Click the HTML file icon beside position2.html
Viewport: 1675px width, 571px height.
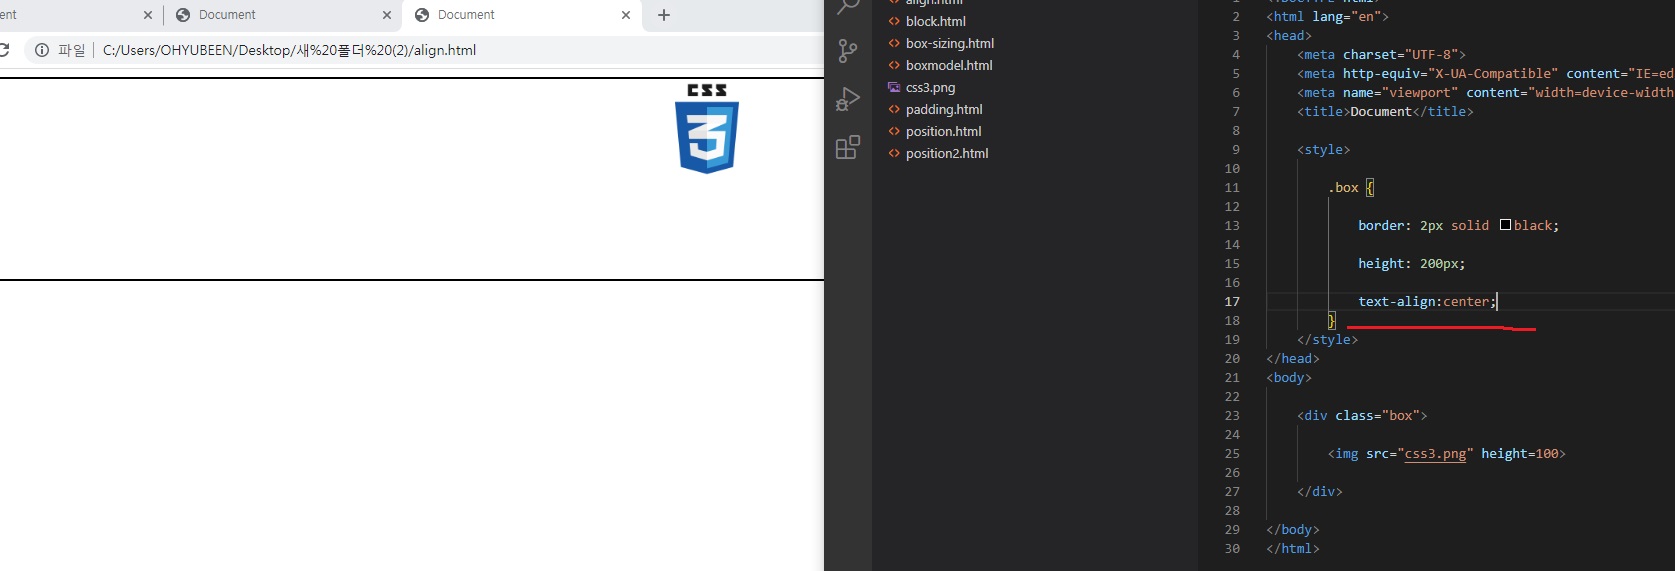(894, 153)
